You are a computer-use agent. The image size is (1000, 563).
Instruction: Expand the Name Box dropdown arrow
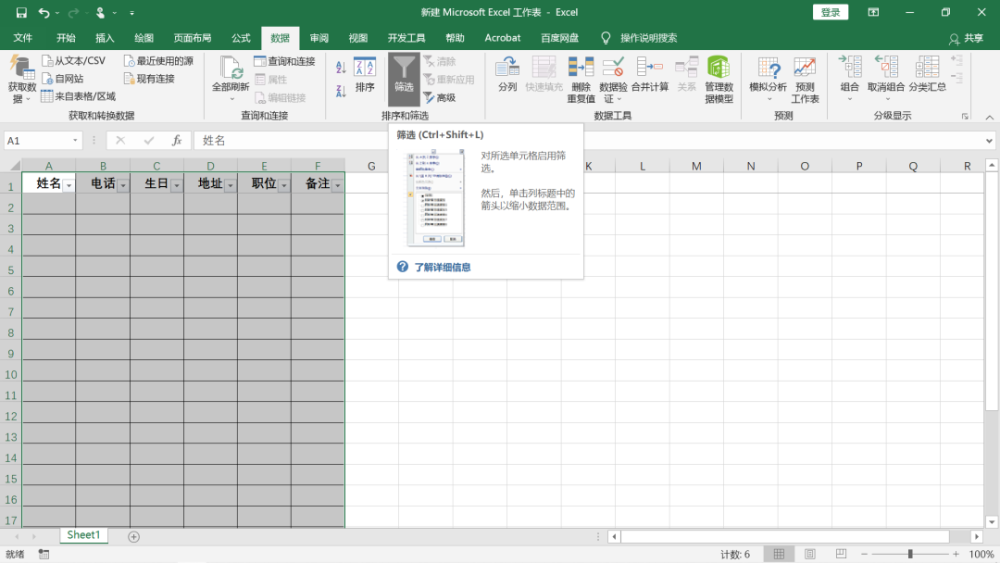[x=75, y=140]
